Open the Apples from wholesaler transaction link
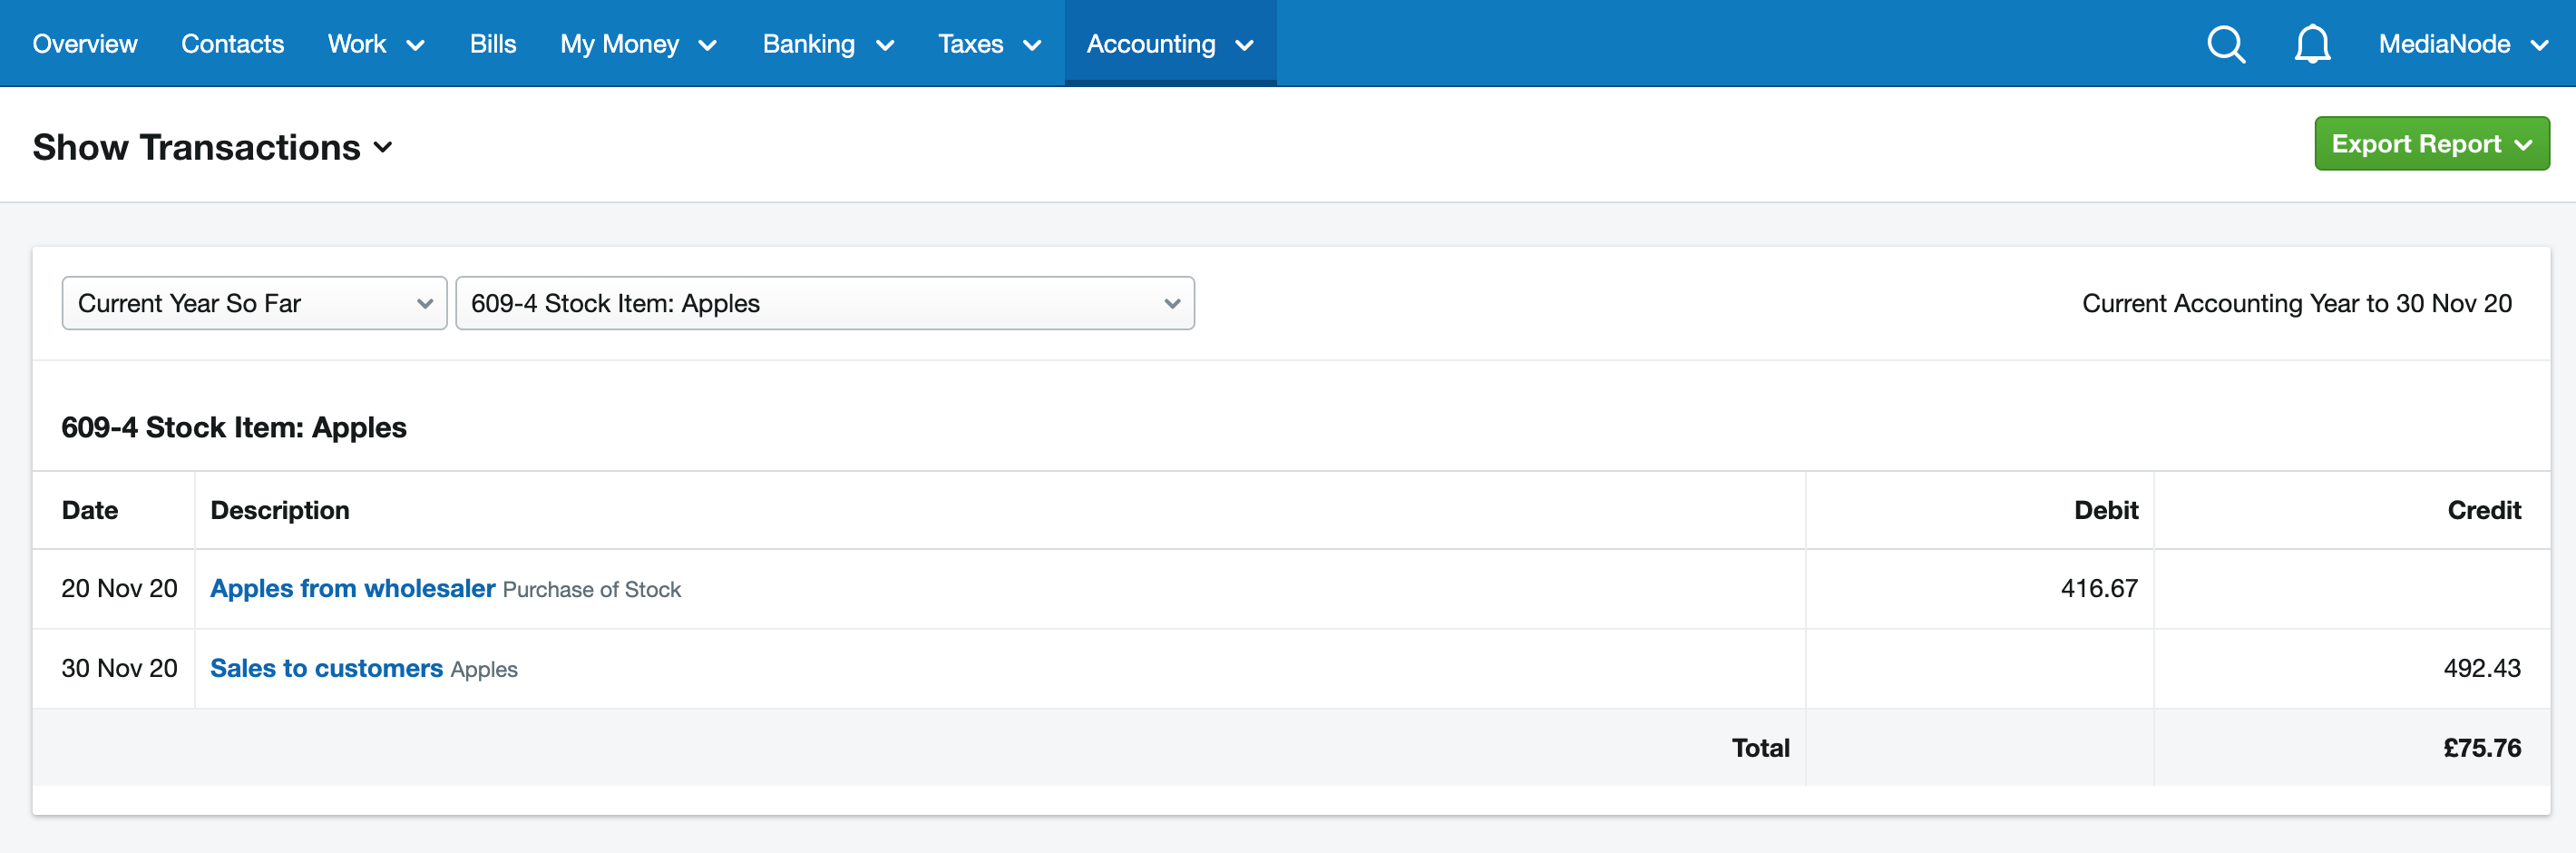2576x853 pixels. click(353, 589)
